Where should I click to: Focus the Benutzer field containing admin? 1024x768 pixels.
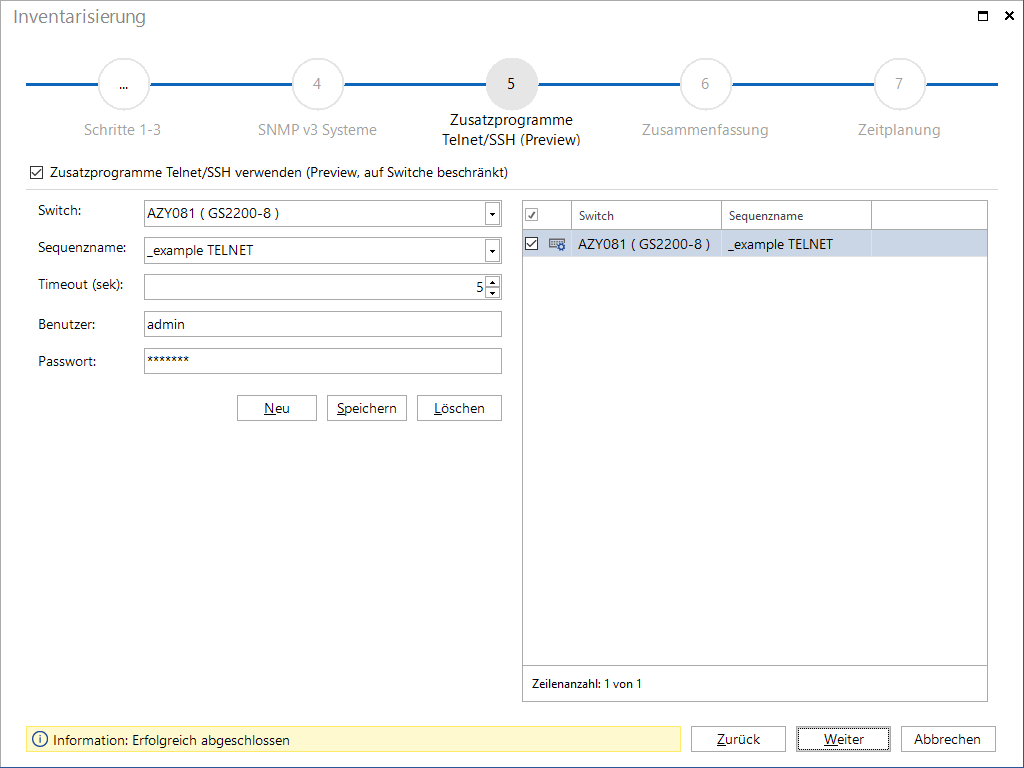point(323,324)
